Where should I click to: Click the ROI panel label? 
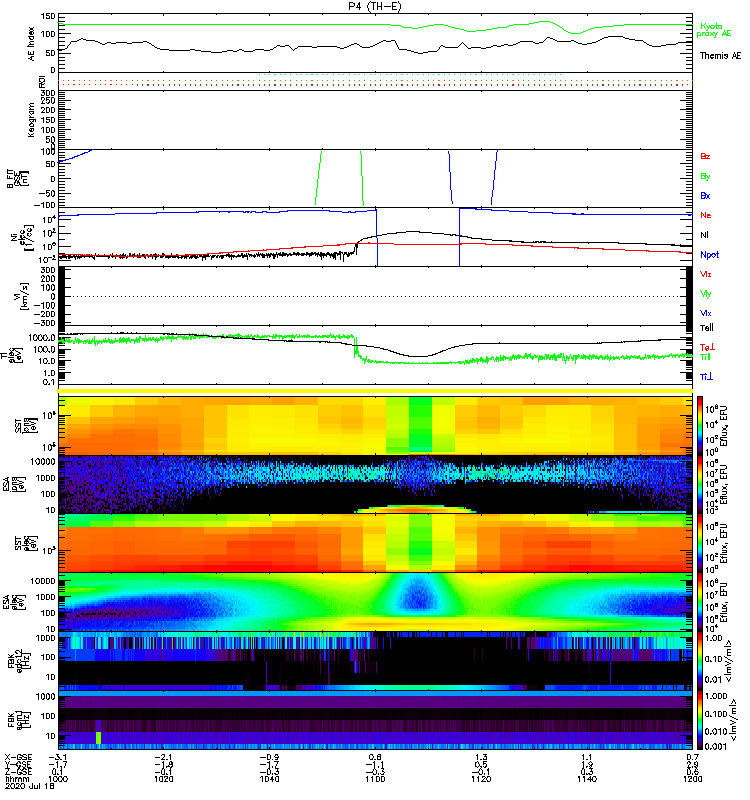42,82
